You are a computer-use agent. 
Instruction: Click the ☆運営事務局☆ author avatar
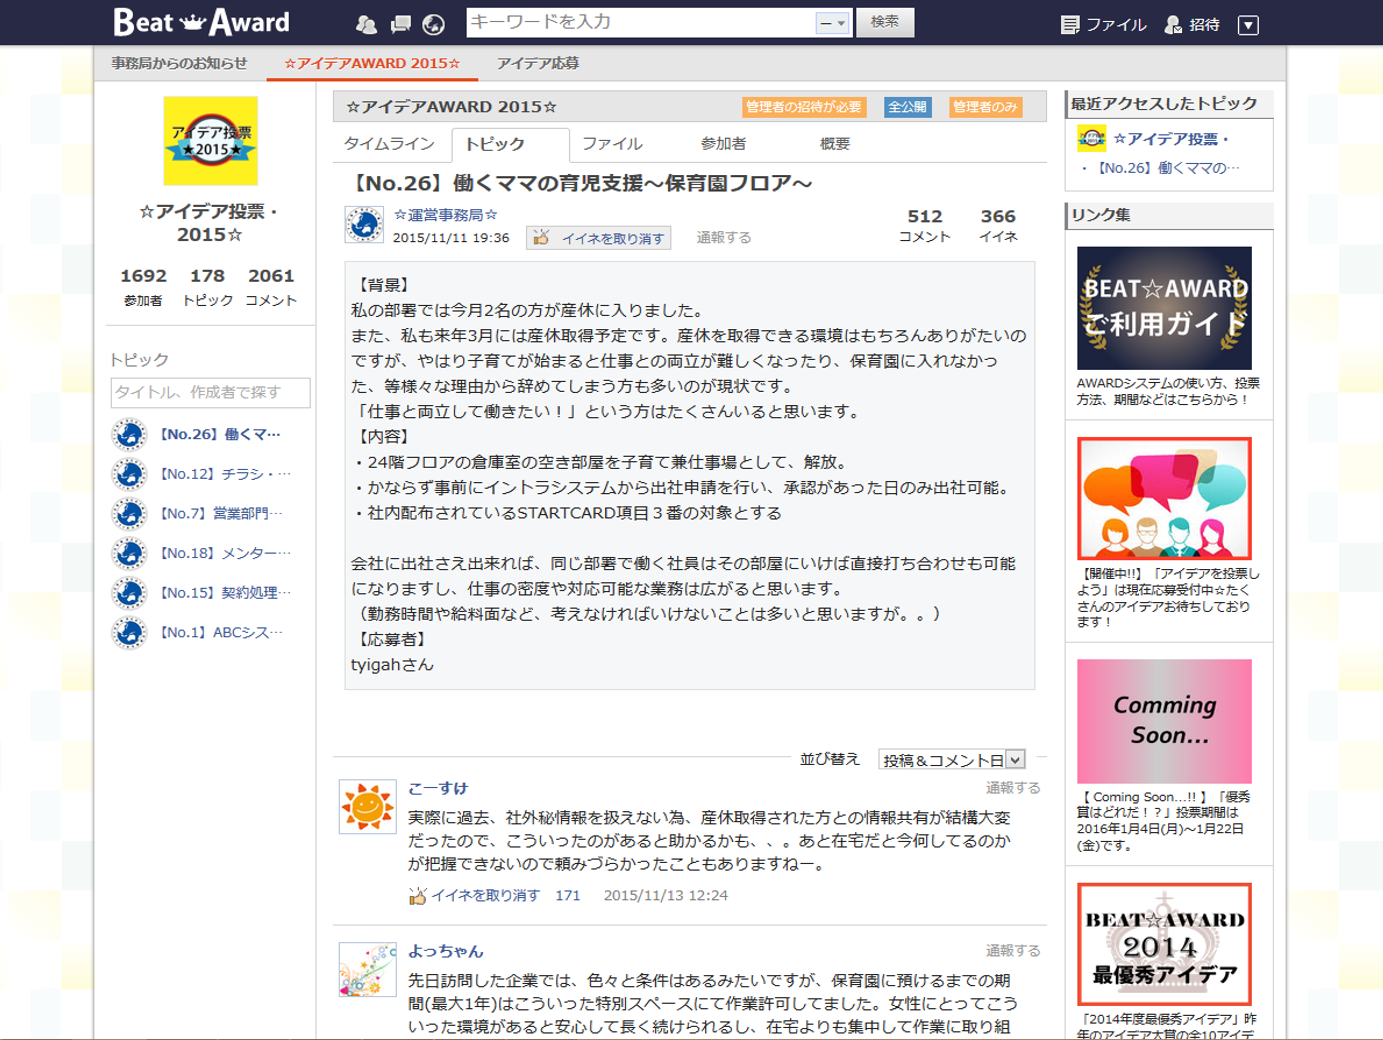[x=364, y=224]
